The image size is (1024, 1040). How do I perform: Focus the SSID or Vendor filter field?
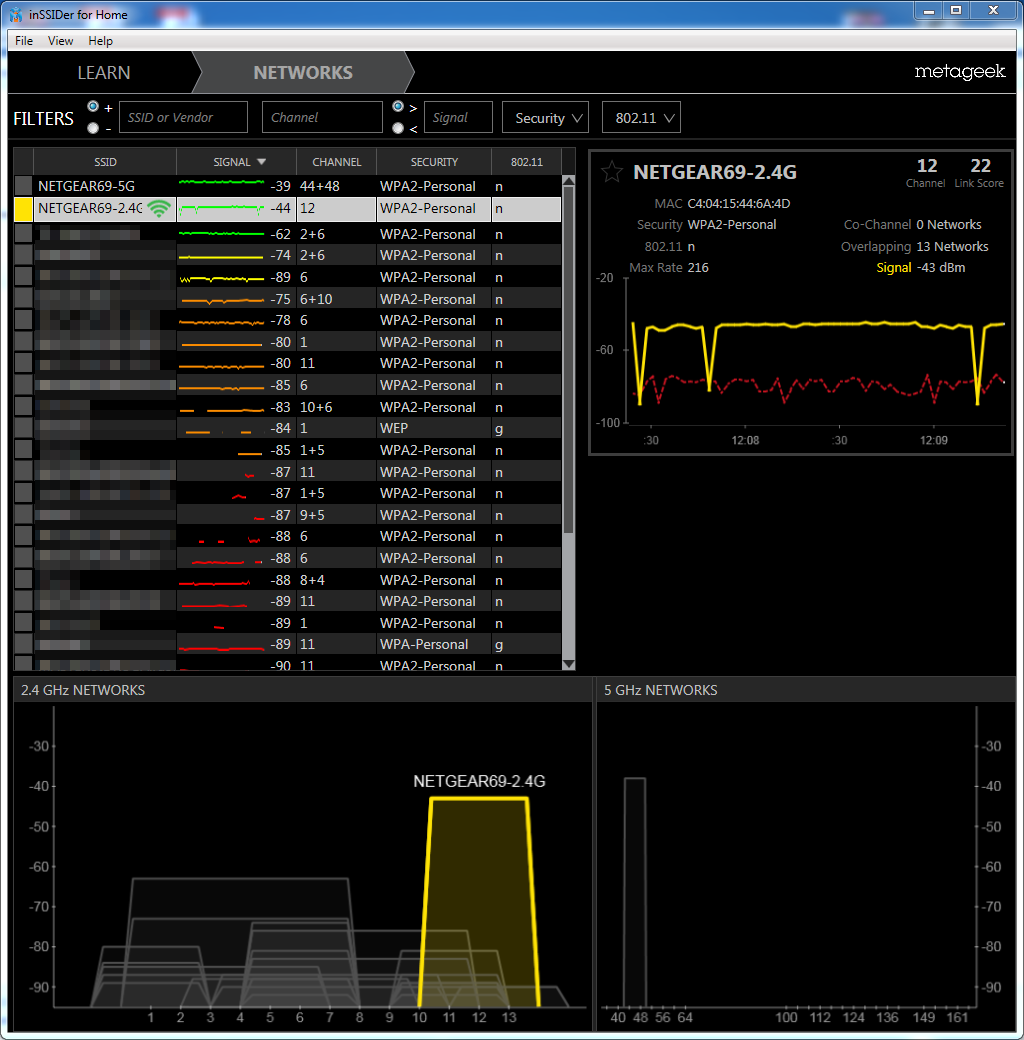[183, 117]
